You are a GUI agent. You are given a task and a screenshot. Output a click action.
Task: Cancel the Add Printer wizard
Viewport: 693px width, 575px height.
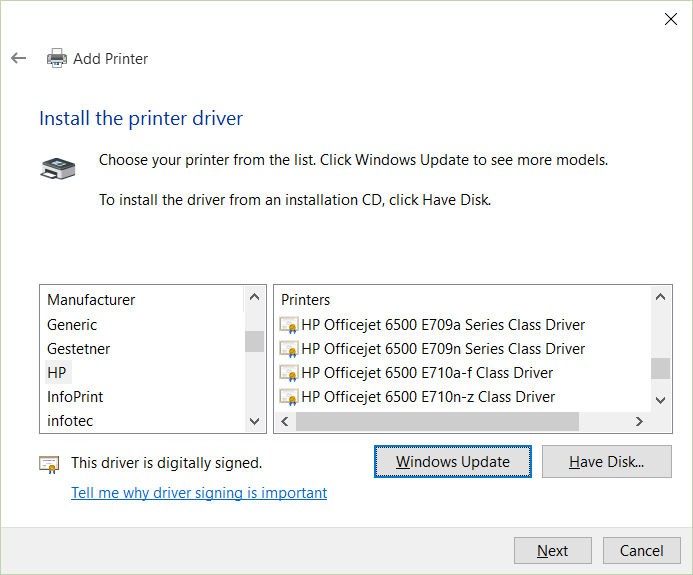point(641,550)
